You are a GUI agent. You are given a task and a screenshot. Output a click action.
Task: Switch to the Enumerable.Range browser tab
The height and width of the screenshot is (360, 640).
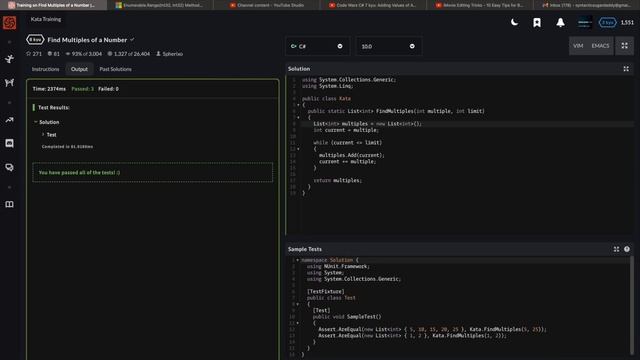160,5
